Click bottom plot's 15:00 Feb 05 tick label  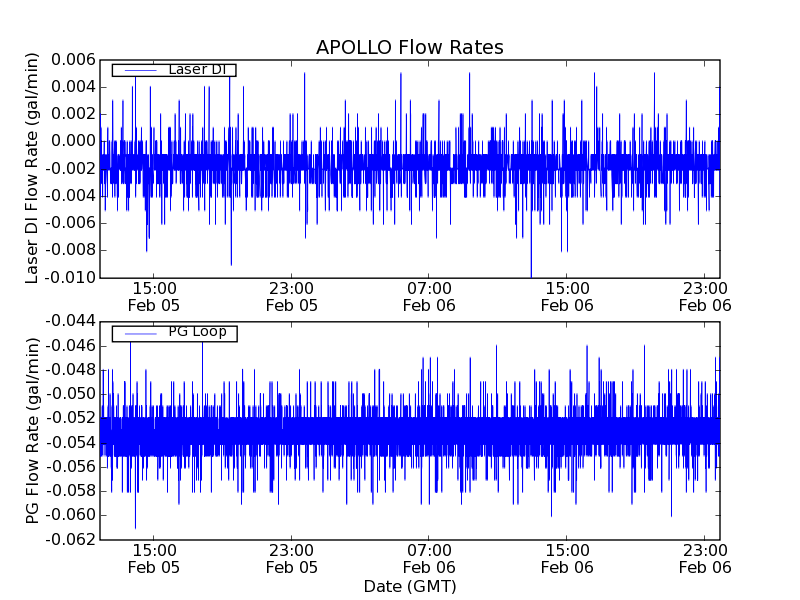point(154,558)
